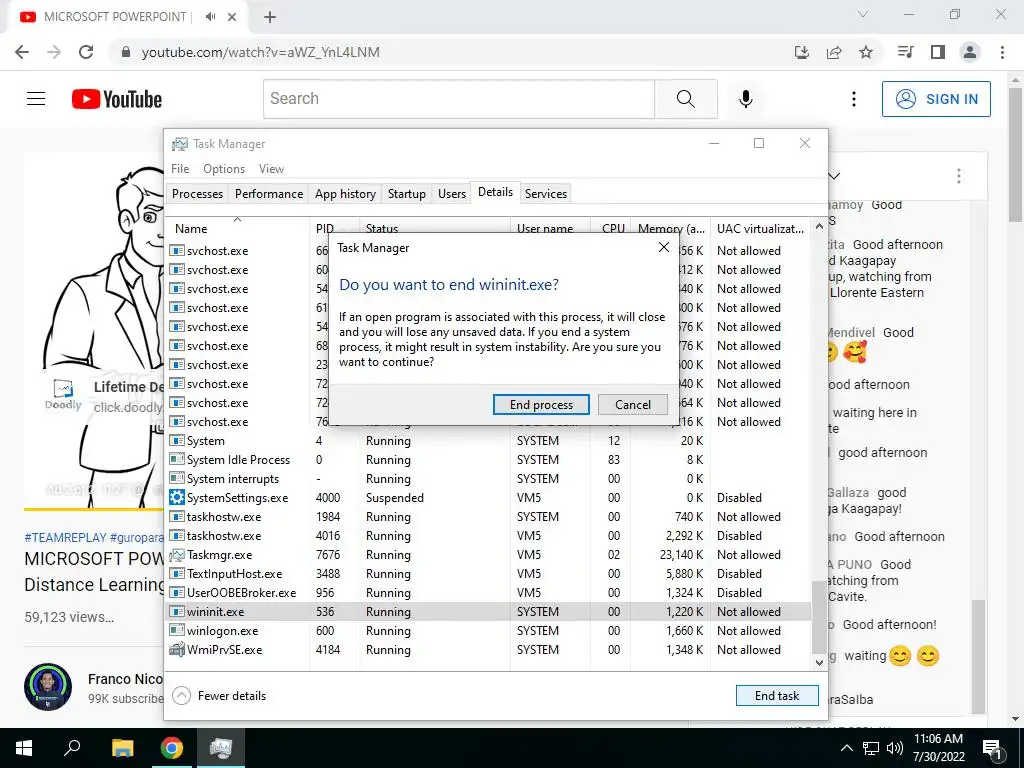The height and width of the screenshot is (768, 1024).
Task: Search with voice microphone icon
Action: (745, 99)
